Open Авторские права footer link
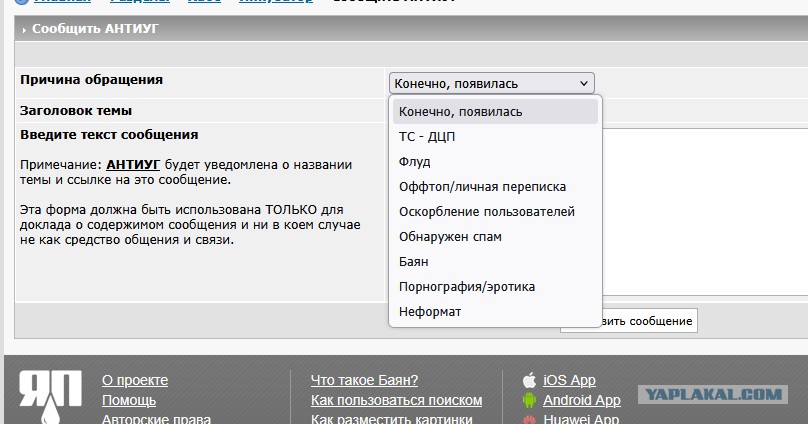 156,419
